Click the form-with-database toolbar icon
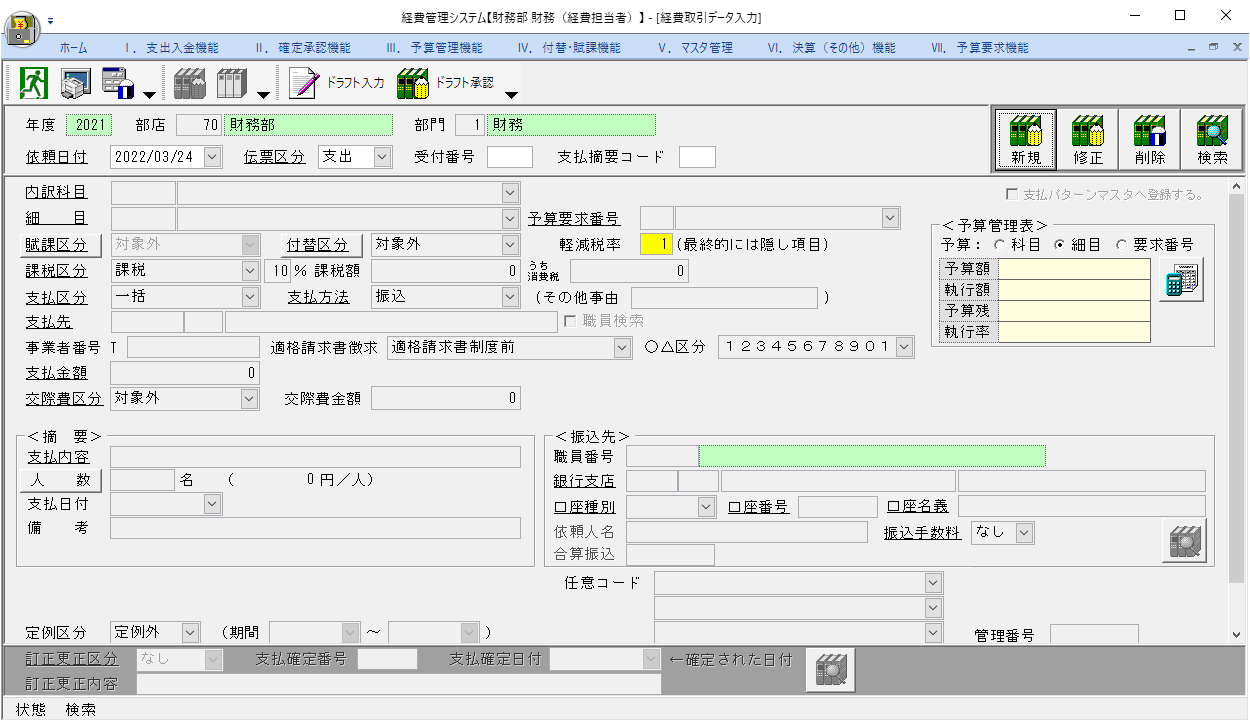 click(118, 84)
